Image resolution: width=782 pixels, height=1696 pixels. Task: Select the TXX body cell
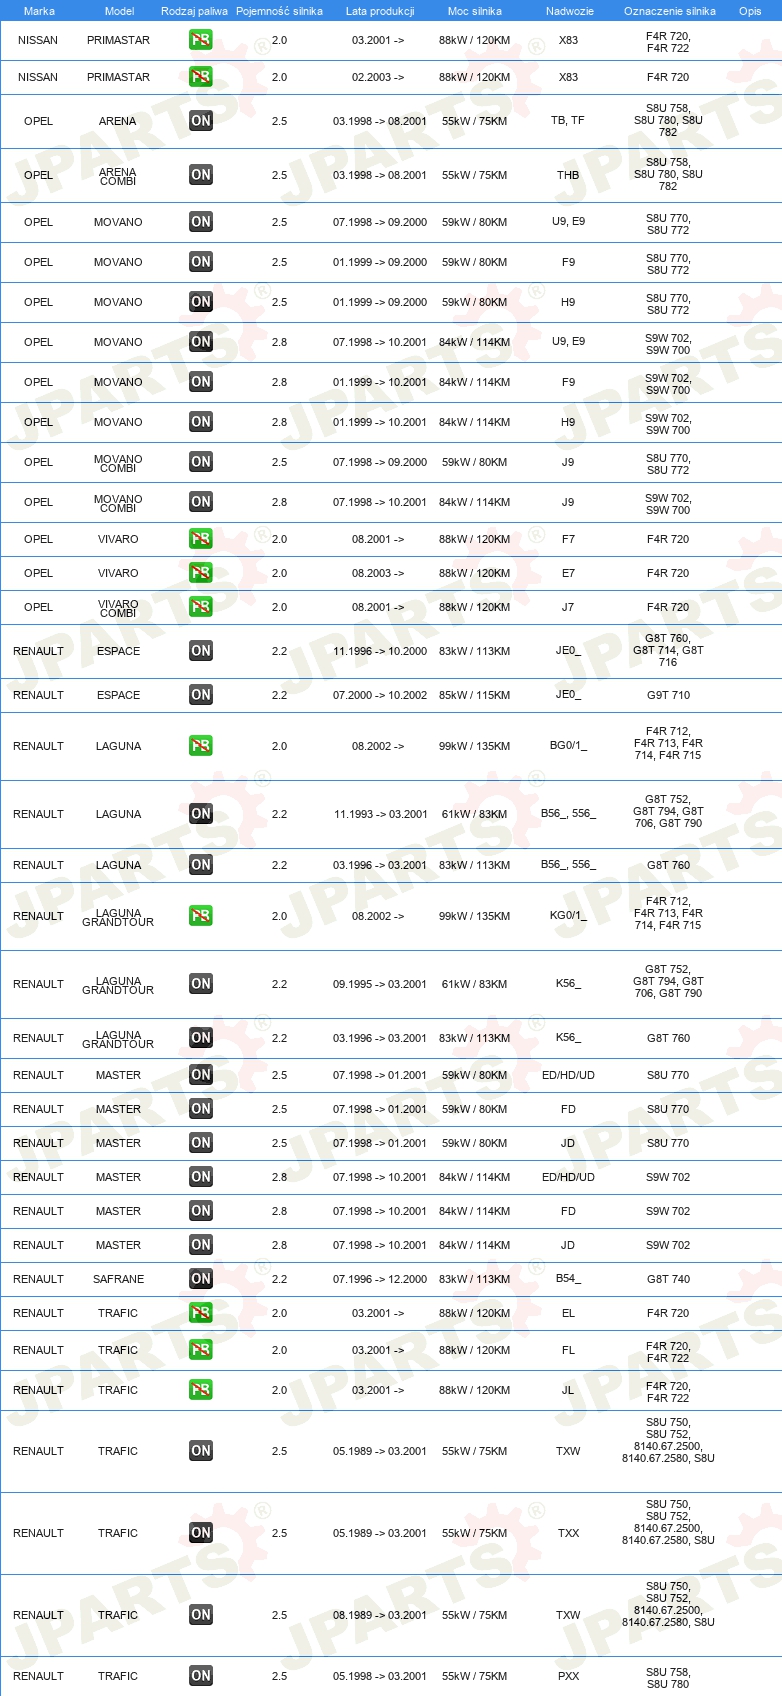pyautogui.click(x=568, y=1533)
